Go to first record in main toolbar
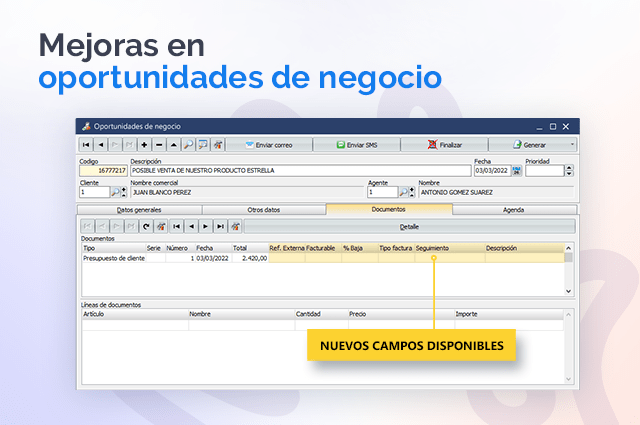640x425 pixels. tap(86, 145)
